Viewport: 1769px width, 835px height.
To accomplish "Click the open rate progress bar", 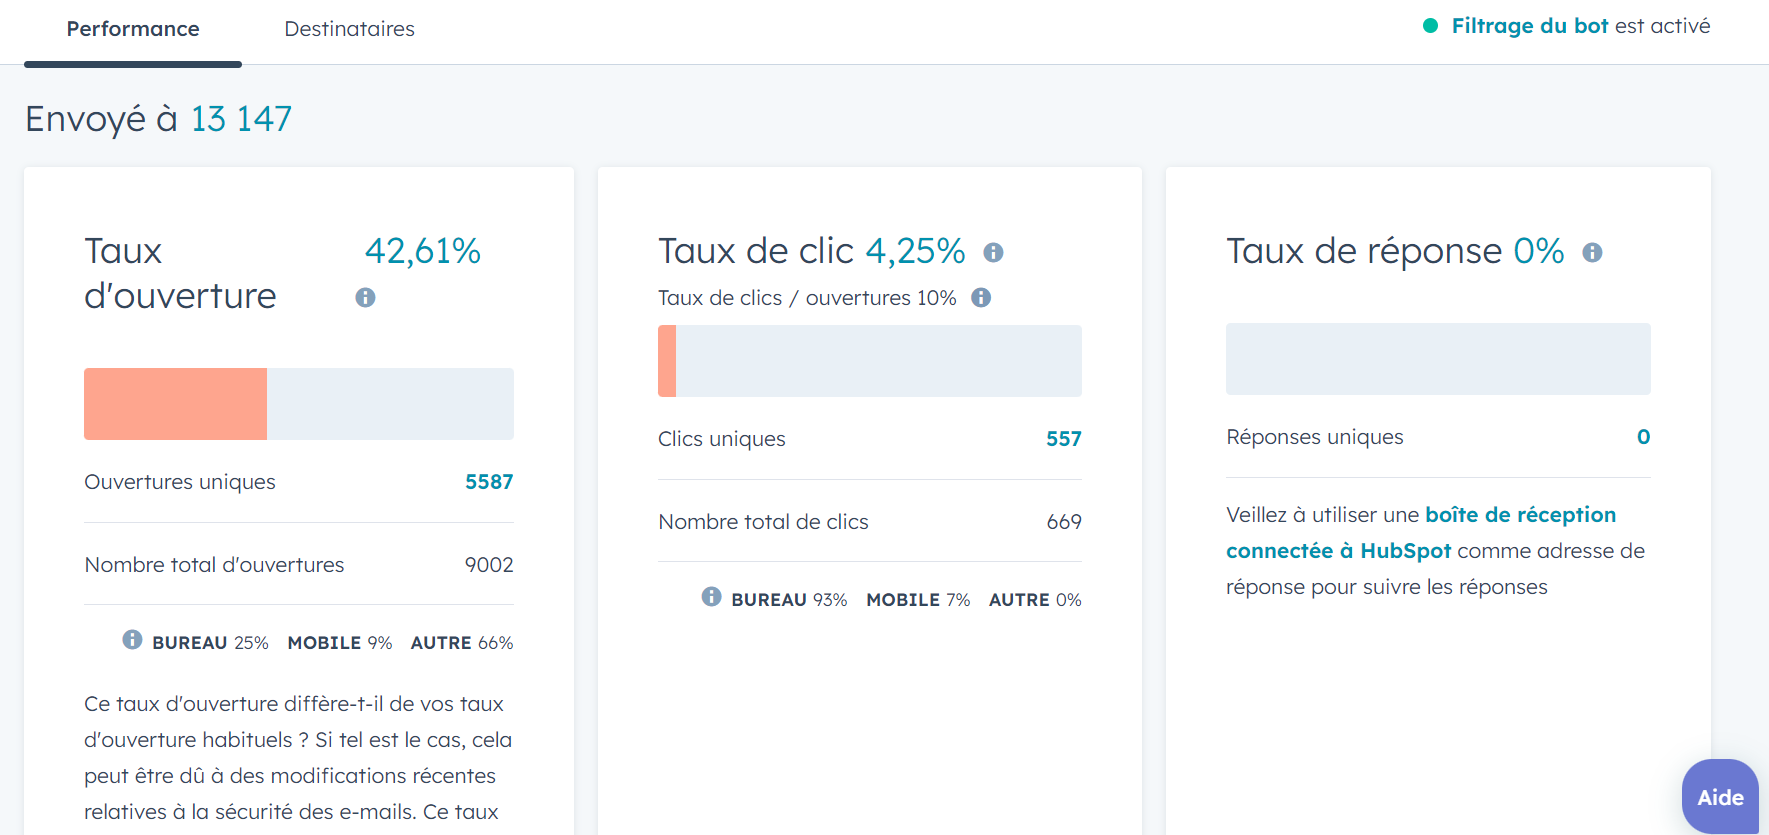I will pyautogui.click(x=298, y=404).
